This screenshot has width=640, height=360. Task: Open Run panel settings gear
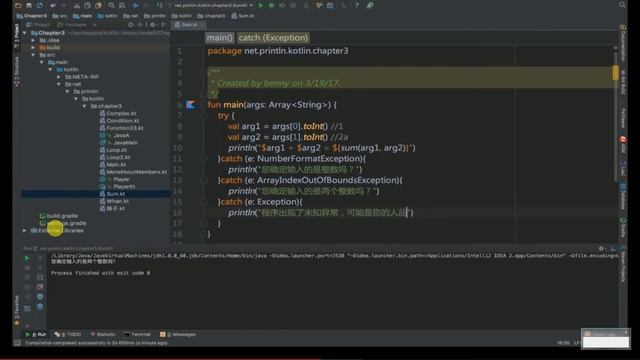[x=601, y=248]
